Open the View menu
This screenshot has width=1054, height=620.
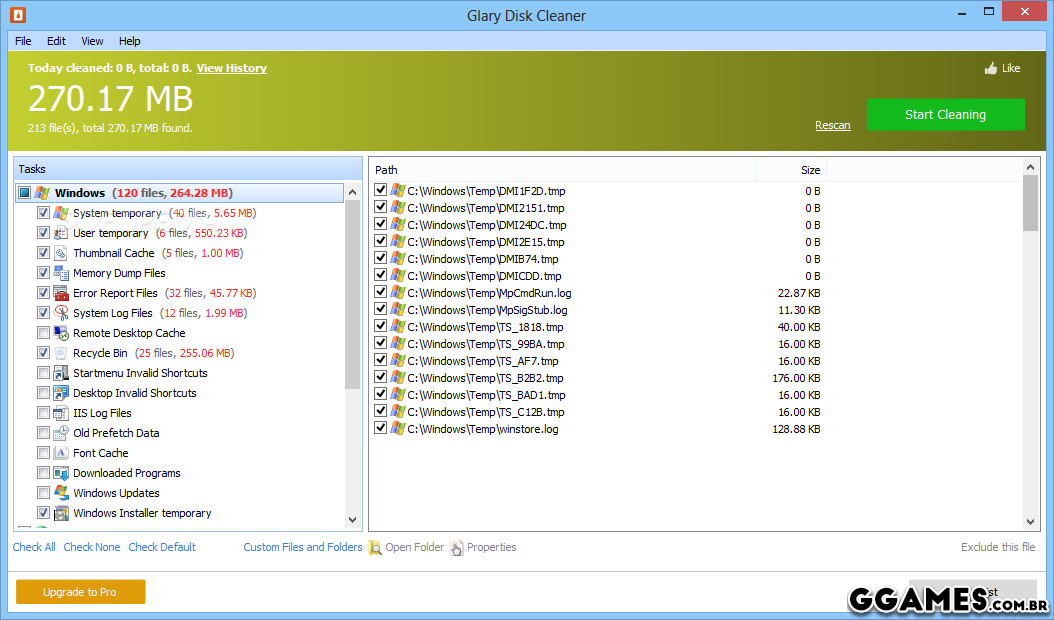92,41
